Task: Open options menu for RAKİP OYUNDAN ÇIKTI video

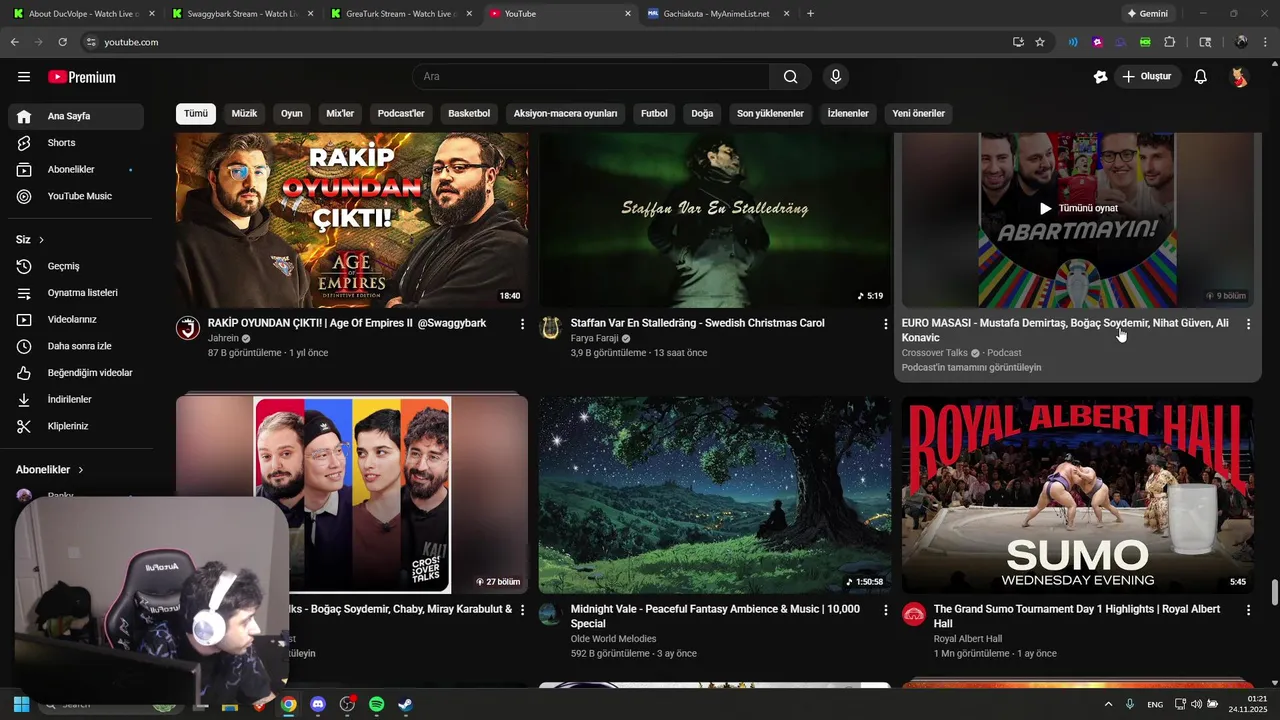Action: point(522,324)
